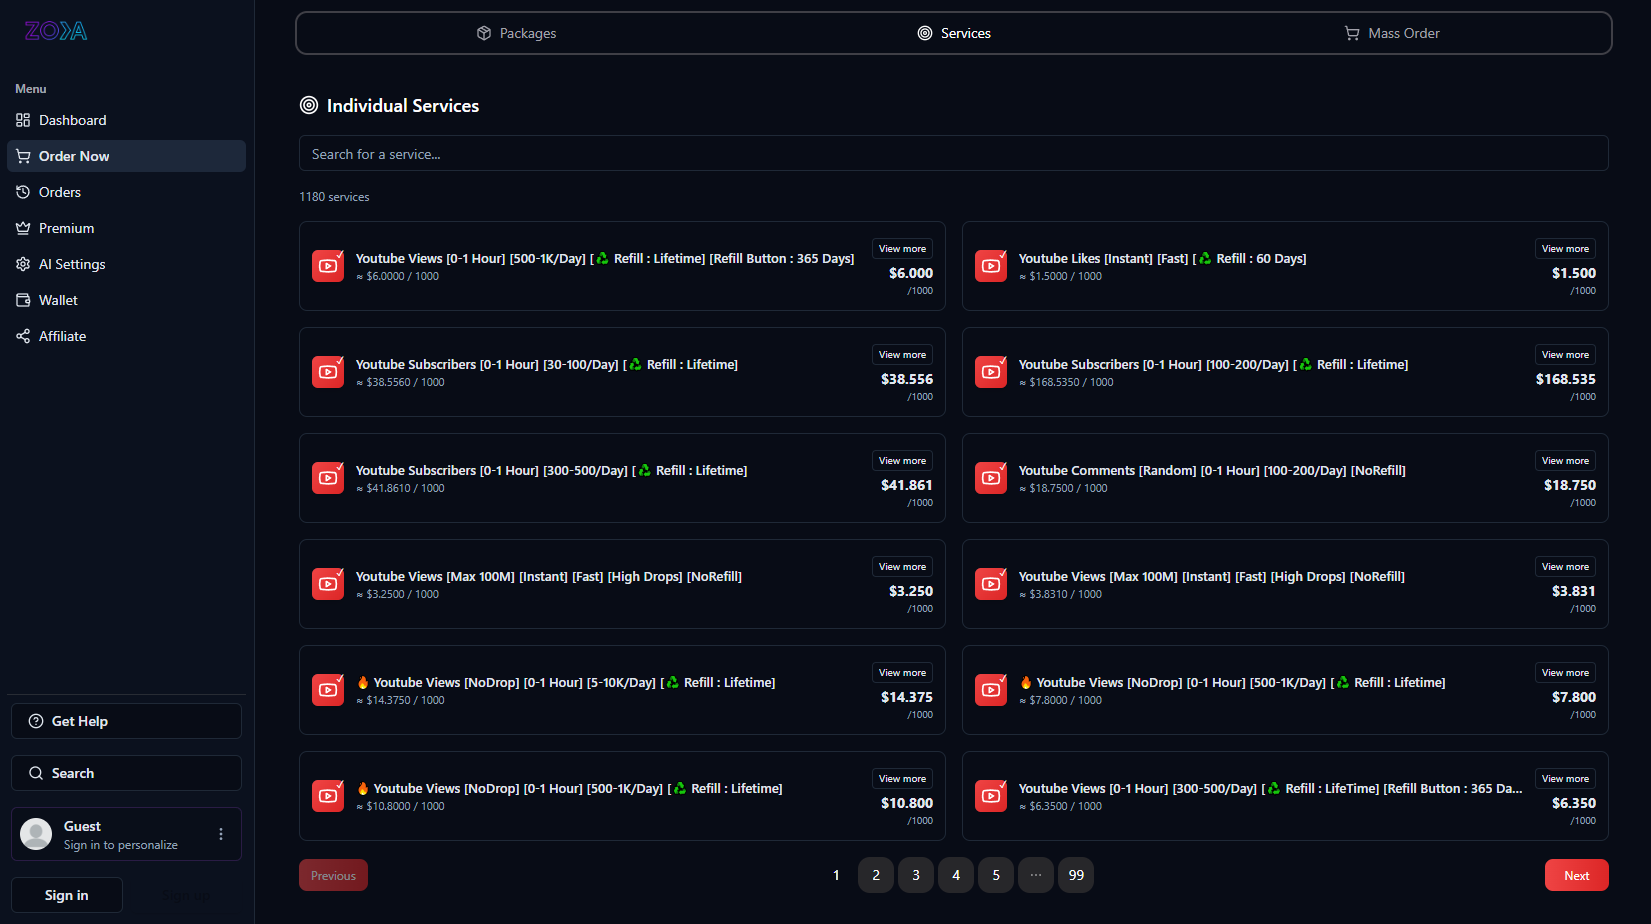Click the Affiliate share icon
The image size is (1651, 924).
[23, 336]
